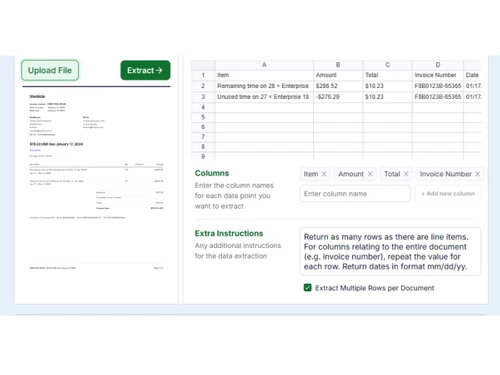Remove the Invoice Number column tag
The image size is (500, 375).
pyautogui.click(x=478, y=174)
